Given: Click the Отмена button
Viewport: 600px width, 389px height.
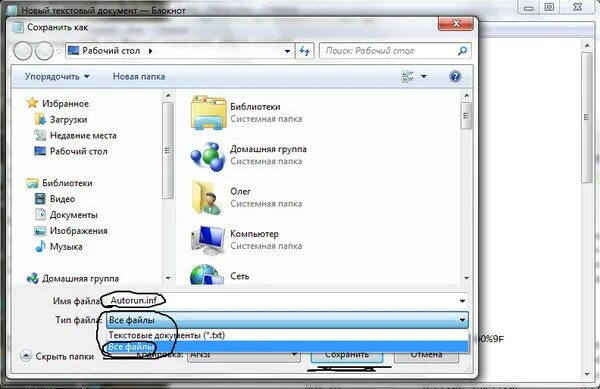Looking at the screenshot, I should pos(426,355).
